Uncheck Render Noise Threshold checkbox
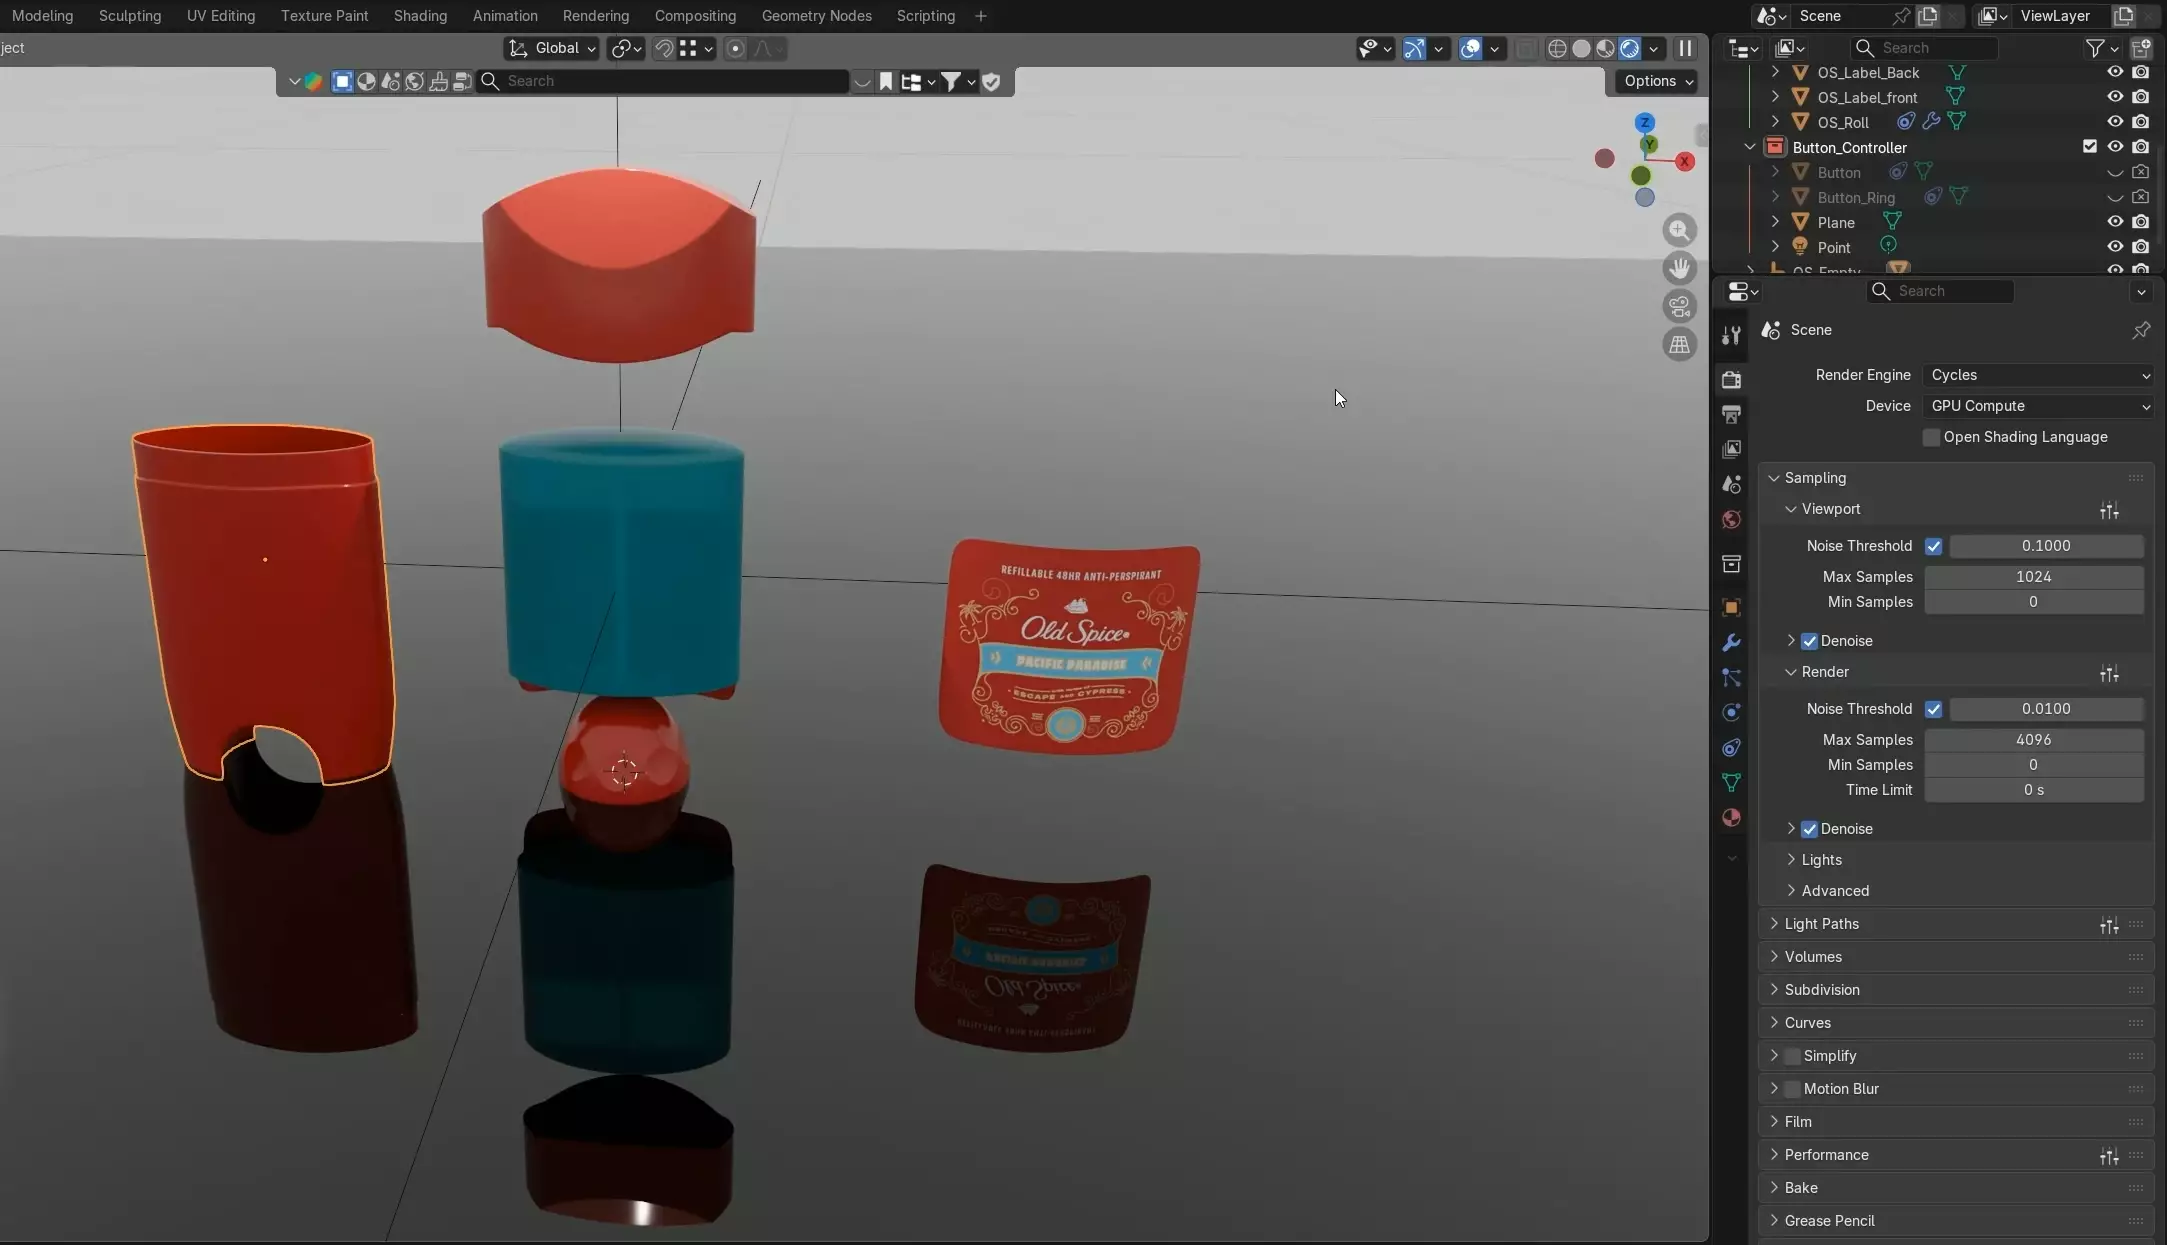 [x=1933, y=709]
